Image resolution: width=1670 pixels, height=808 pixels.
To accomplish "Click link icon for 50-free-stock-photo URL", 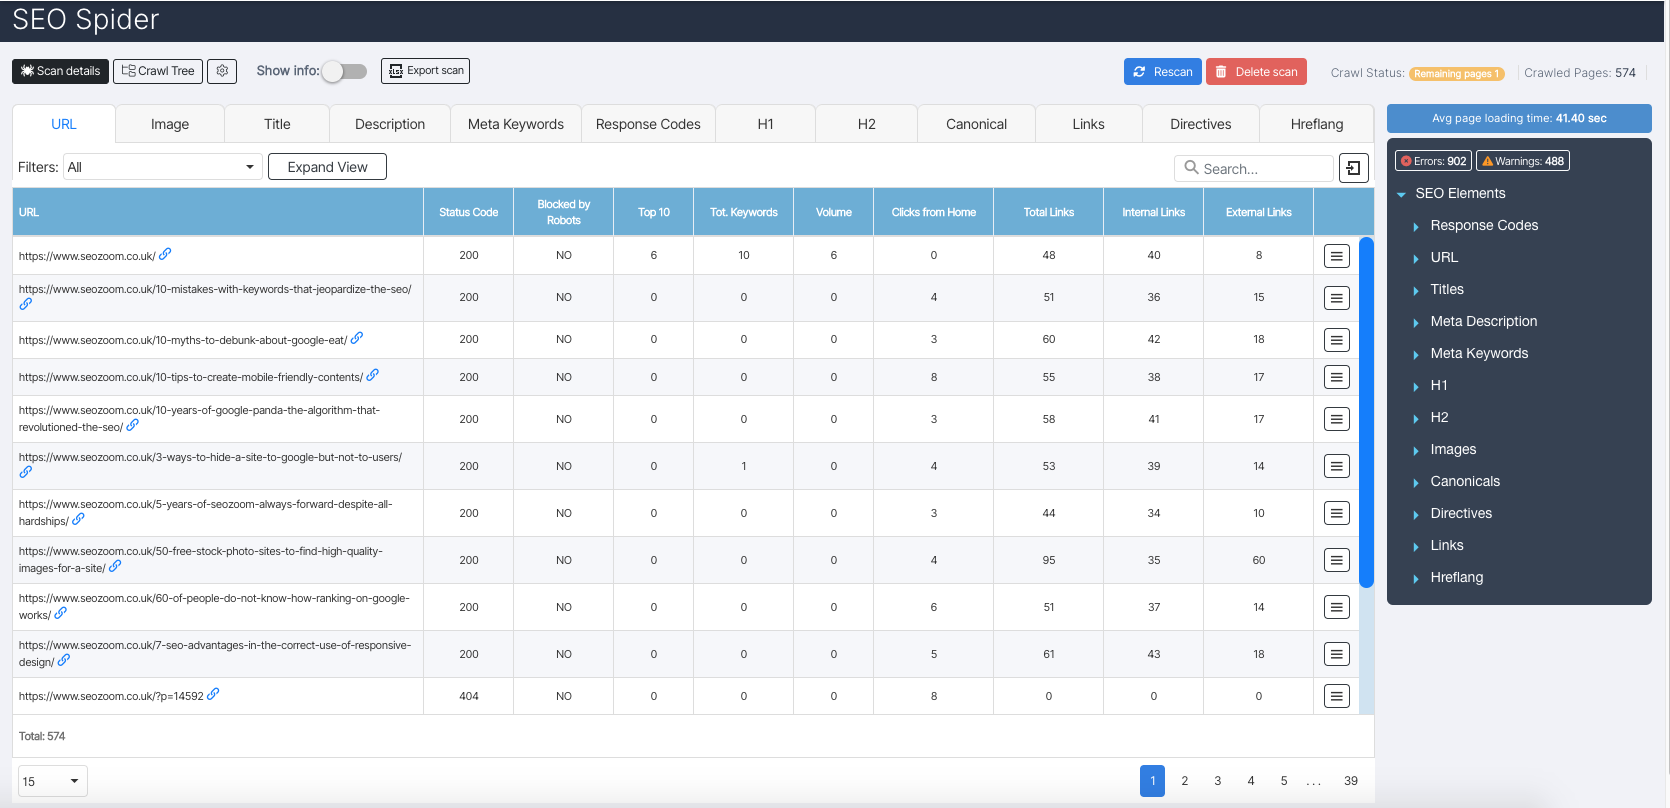I will [115, 566].
